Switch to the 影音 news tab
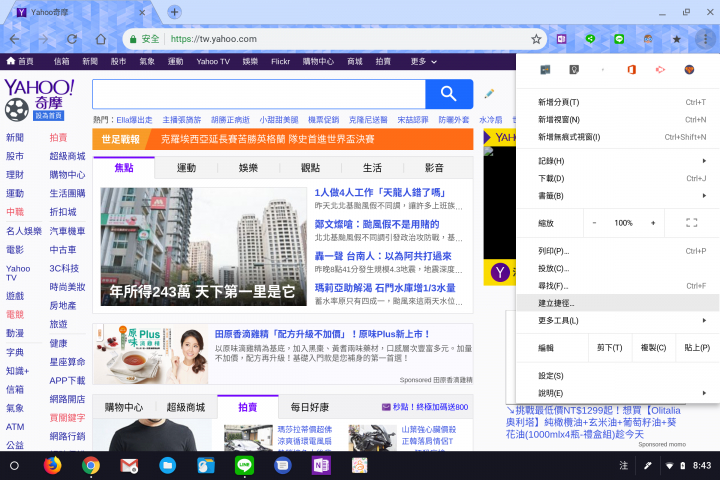 [434, 168]
